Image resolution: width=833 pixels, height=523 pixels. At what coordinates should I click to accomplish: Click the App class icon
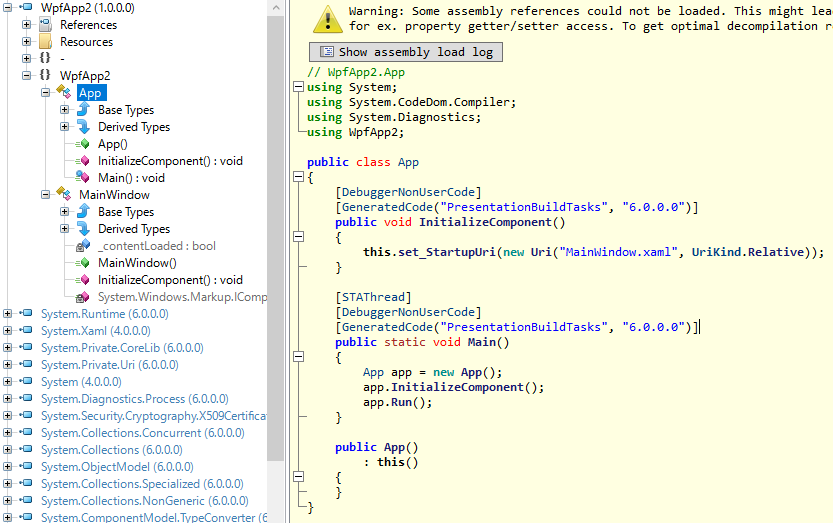pos(64,92)
